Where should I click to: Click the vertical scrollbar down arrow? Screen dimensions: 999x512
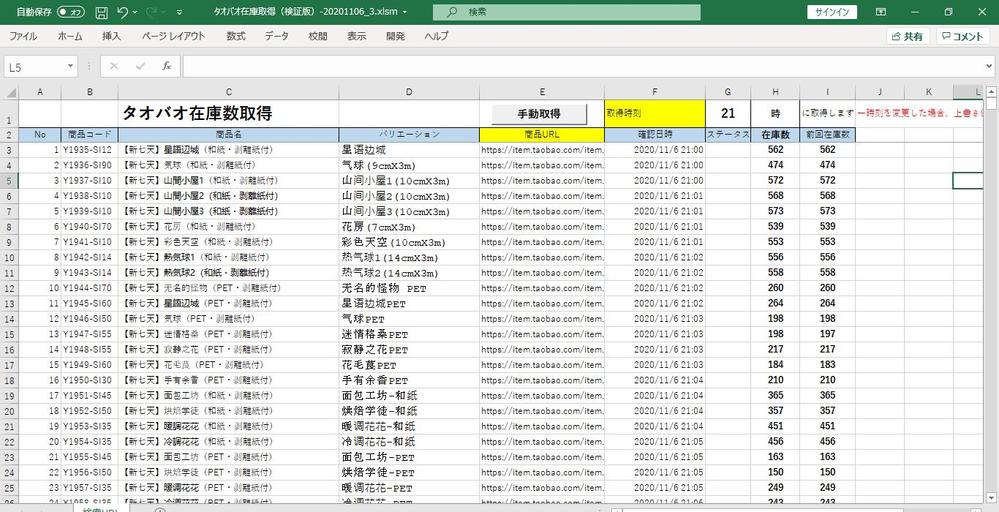coord(991,496)
